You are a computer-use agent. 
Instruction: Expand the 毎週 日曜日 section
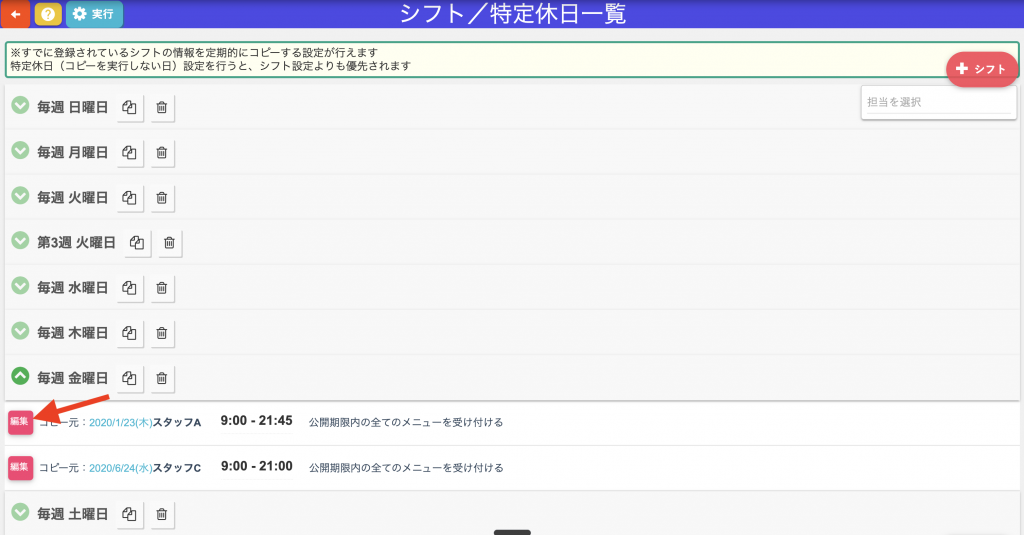(20, 105)
